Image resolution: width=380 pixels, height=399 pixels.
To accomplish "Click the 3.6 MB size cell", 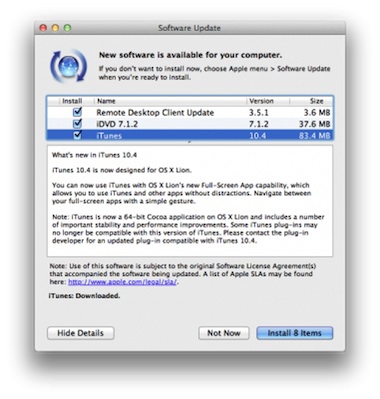I will click(x=317, y=112).
